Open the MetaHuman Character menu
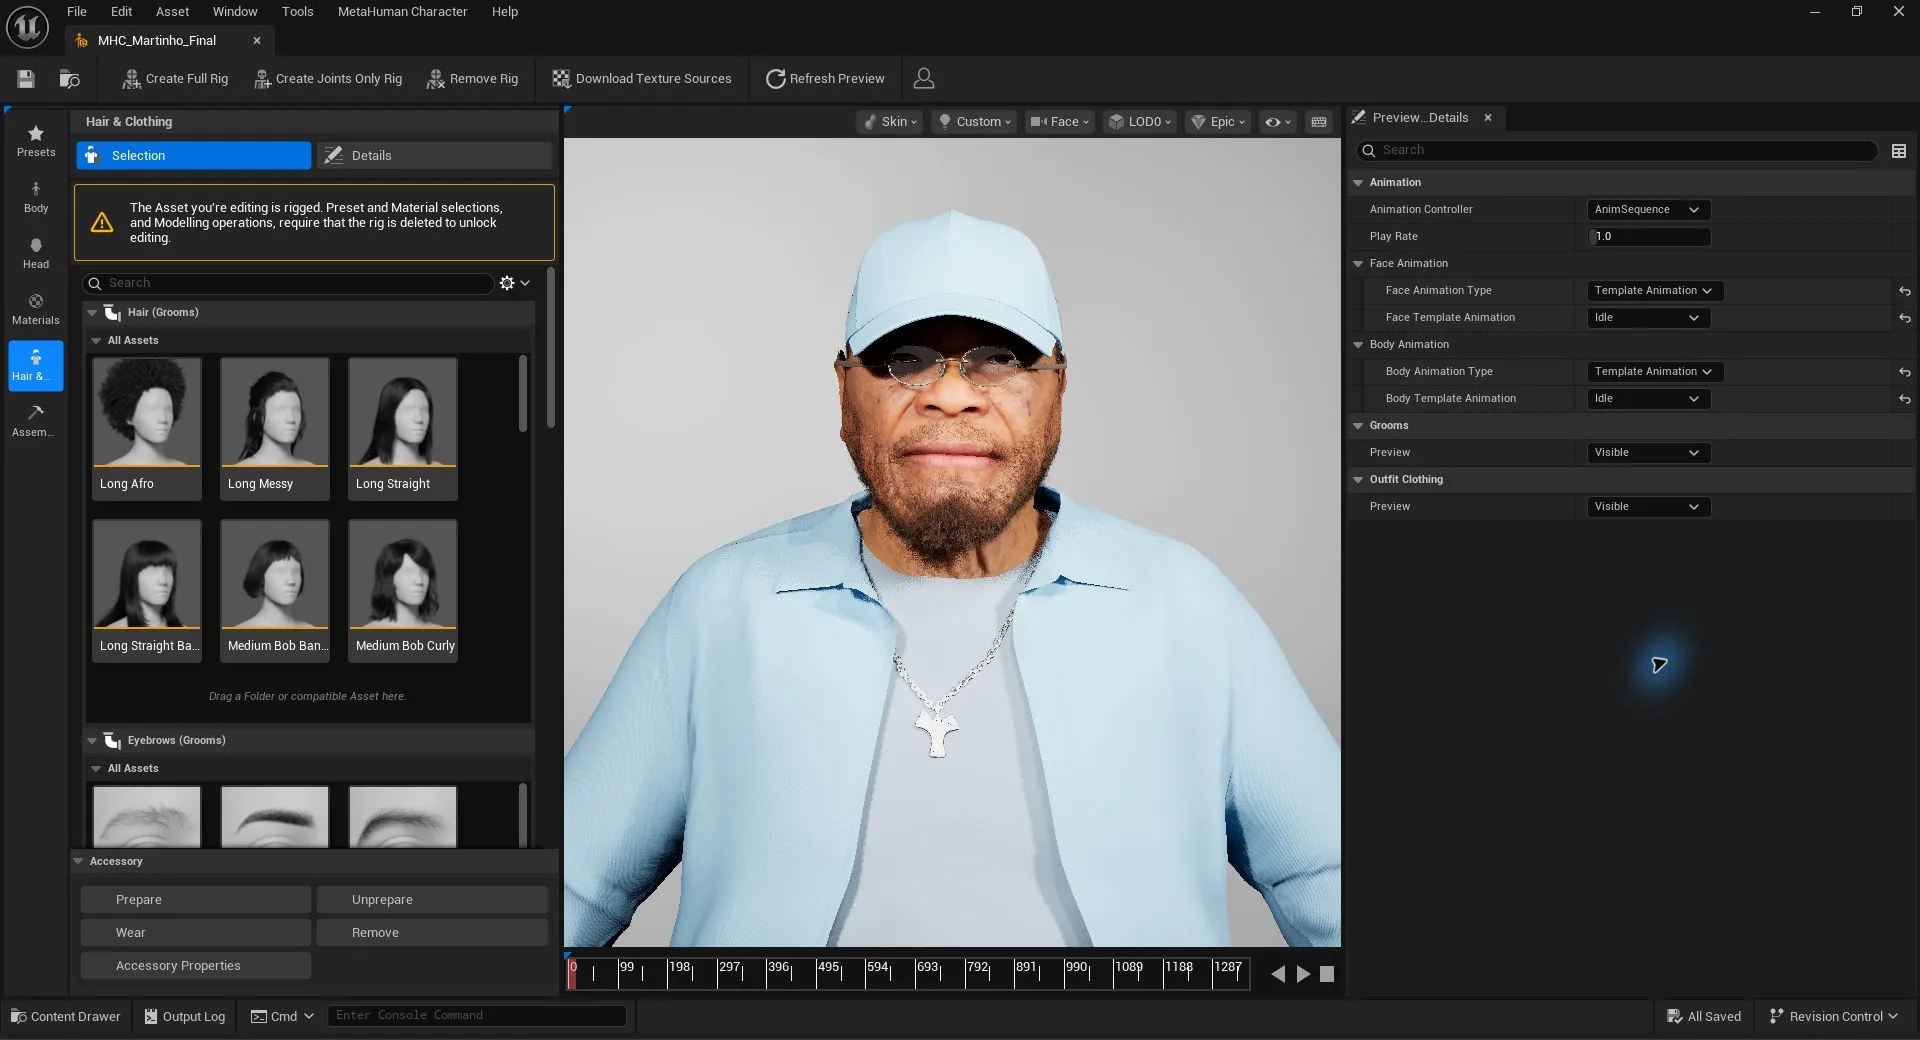The width and height of the screenshot is (1920, 1040). coord(402,12)
